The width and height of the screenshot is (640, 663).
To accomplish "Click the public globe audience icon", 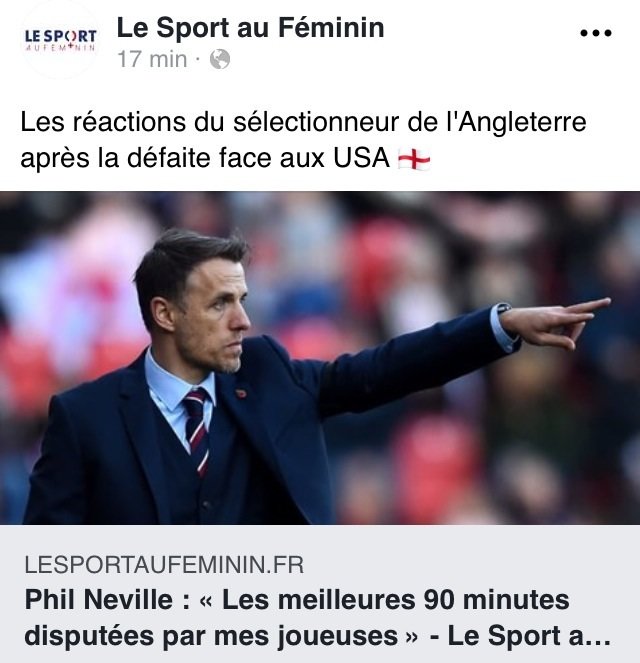I will (x=220, y=60).
